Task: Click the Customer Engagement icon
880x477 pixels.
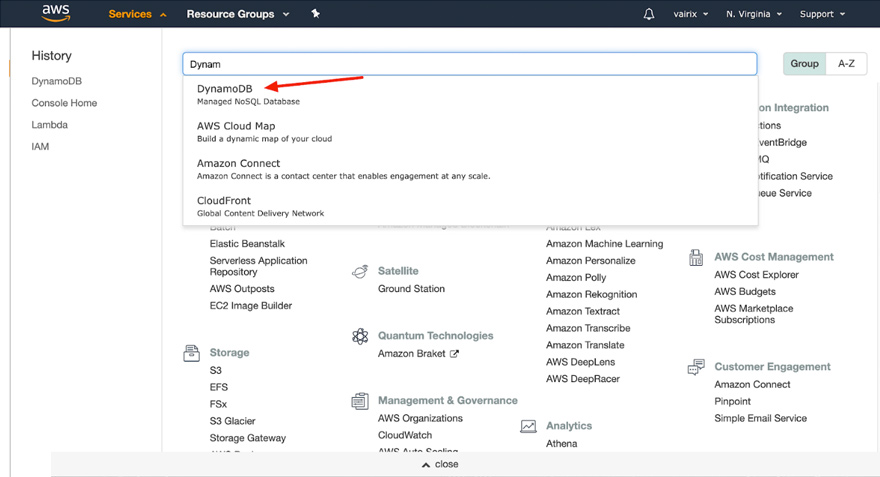Action: (x=696, y=367)
